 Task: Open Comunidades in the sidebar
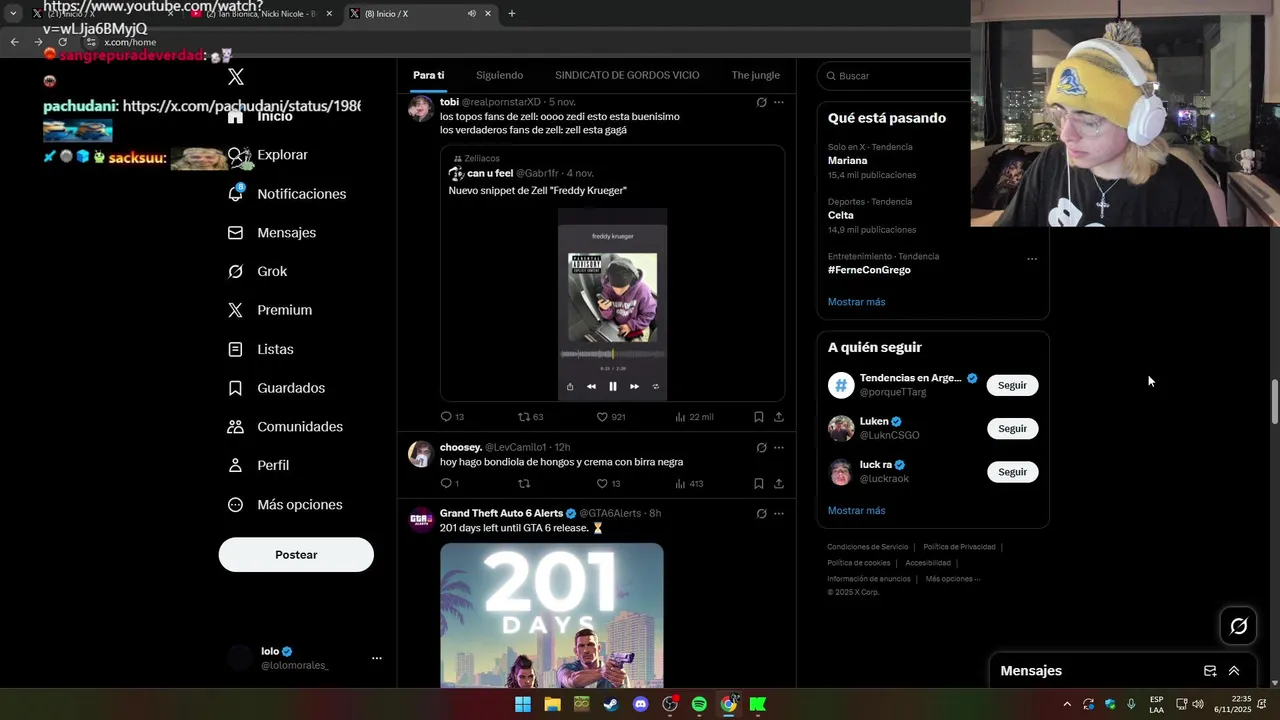(x=285, y=427)
